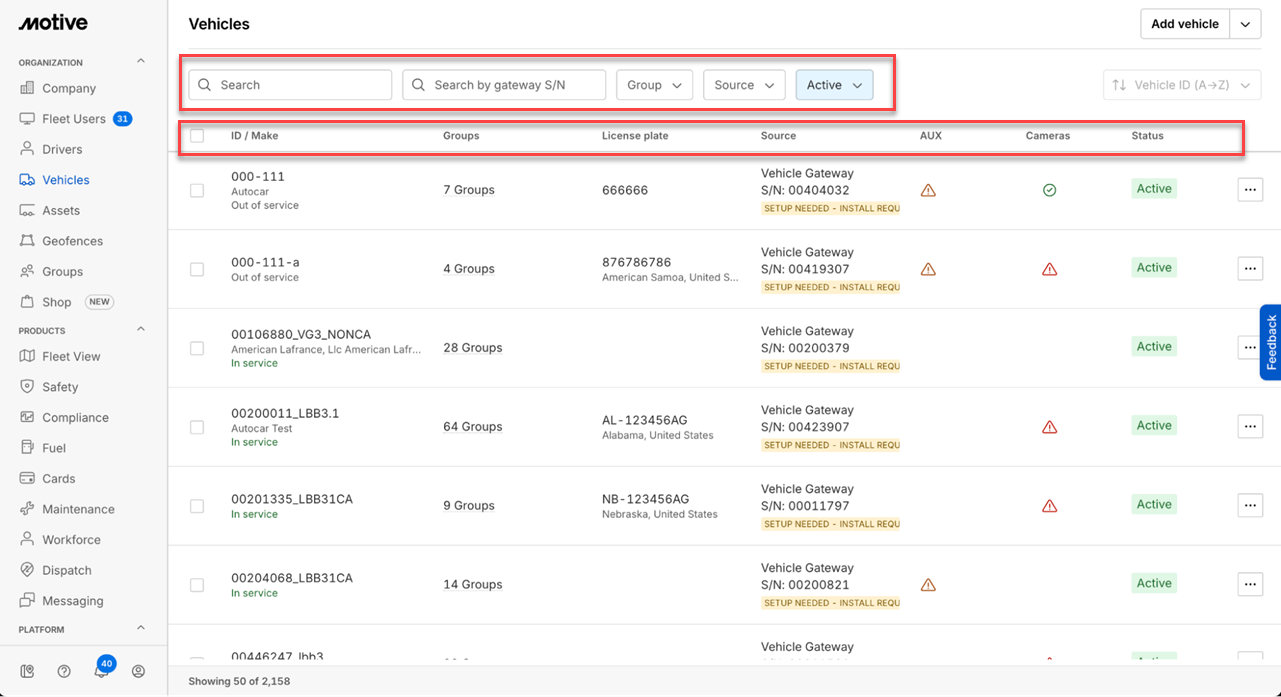1281x697 pixels.
Task: Open Groups via its people icon
Action: click(27, 271)
